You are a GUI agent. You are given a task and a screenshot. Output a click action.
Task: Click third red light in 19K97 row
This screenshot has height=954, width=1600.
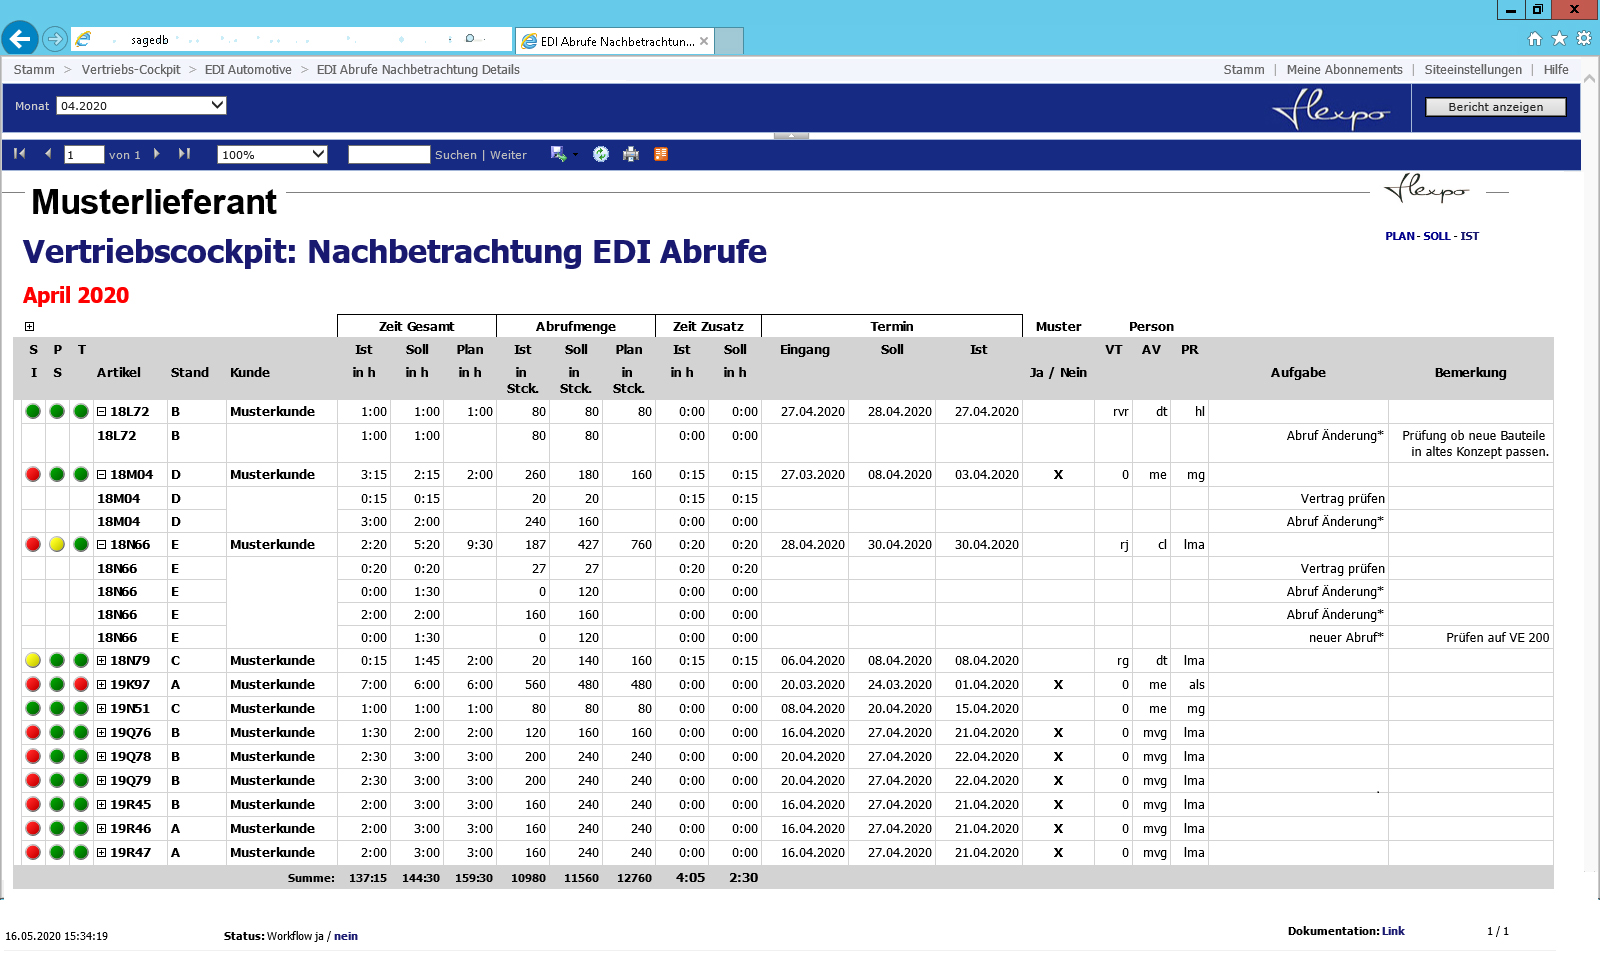pos(81,684)
